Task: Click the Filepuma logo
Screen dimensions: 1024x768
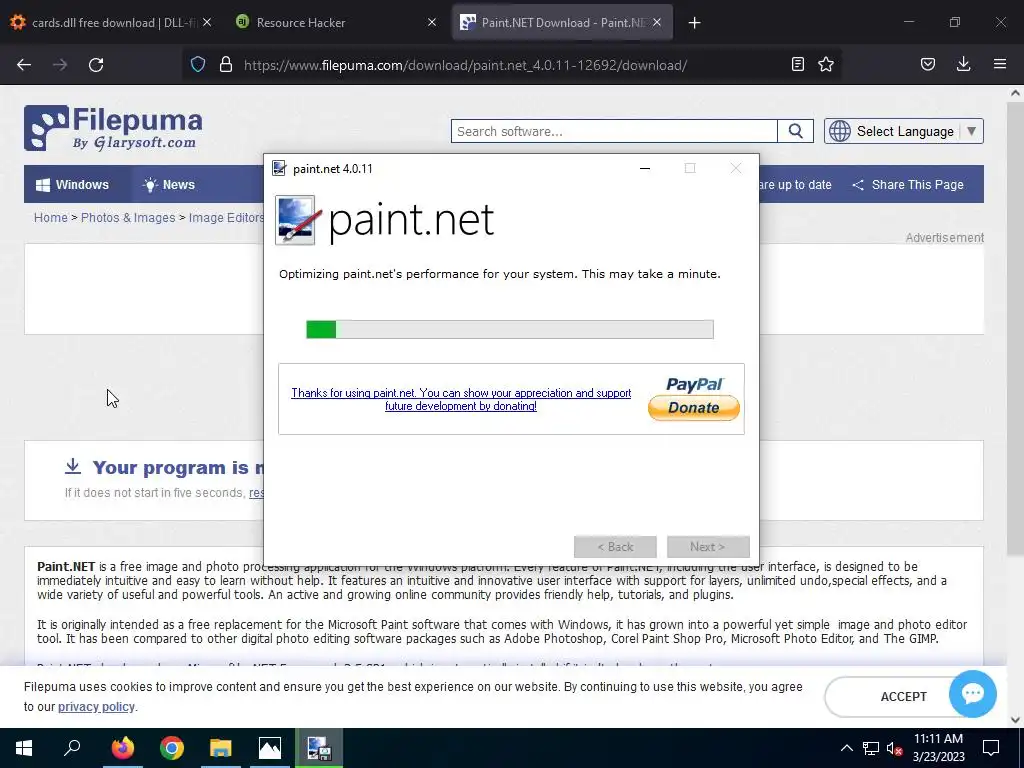Action: pos(113,128)
